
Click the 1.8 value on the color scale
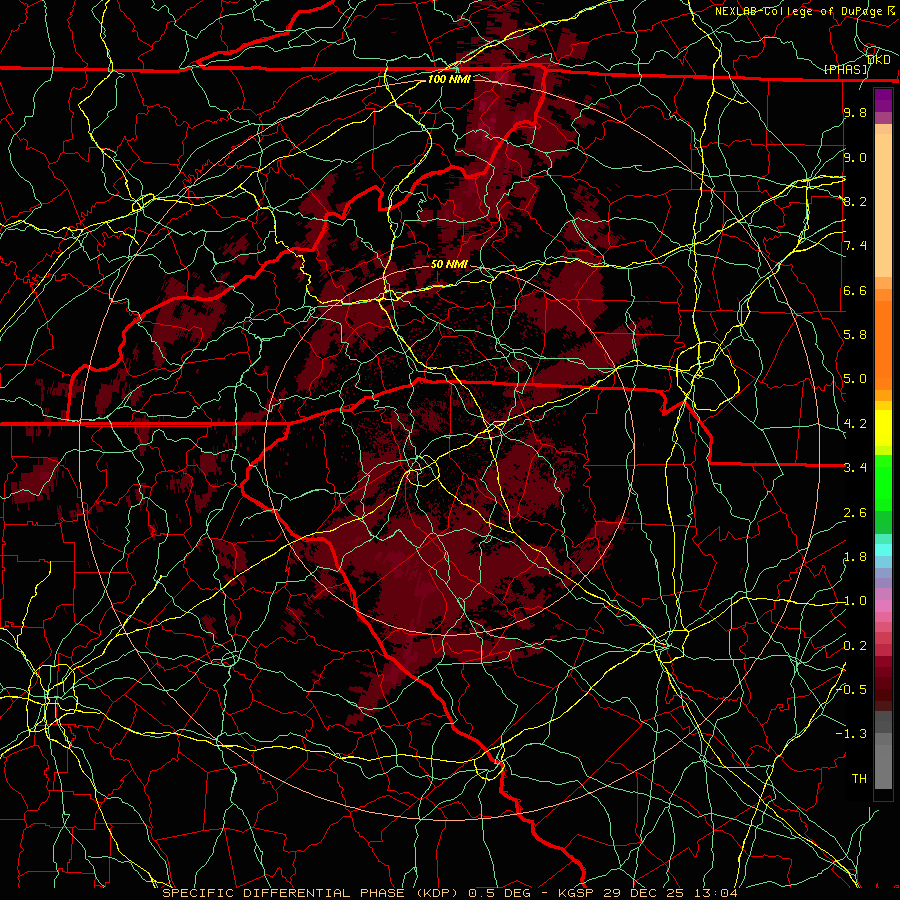[x=855, y=557]
